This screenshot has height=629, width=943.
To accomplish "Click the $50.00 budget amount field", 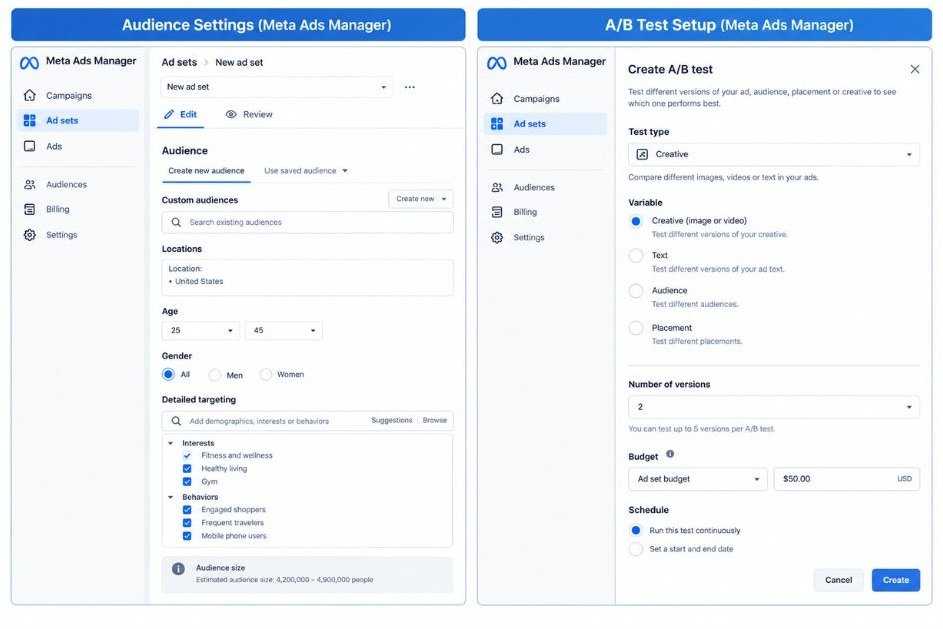I will [847, 479].
